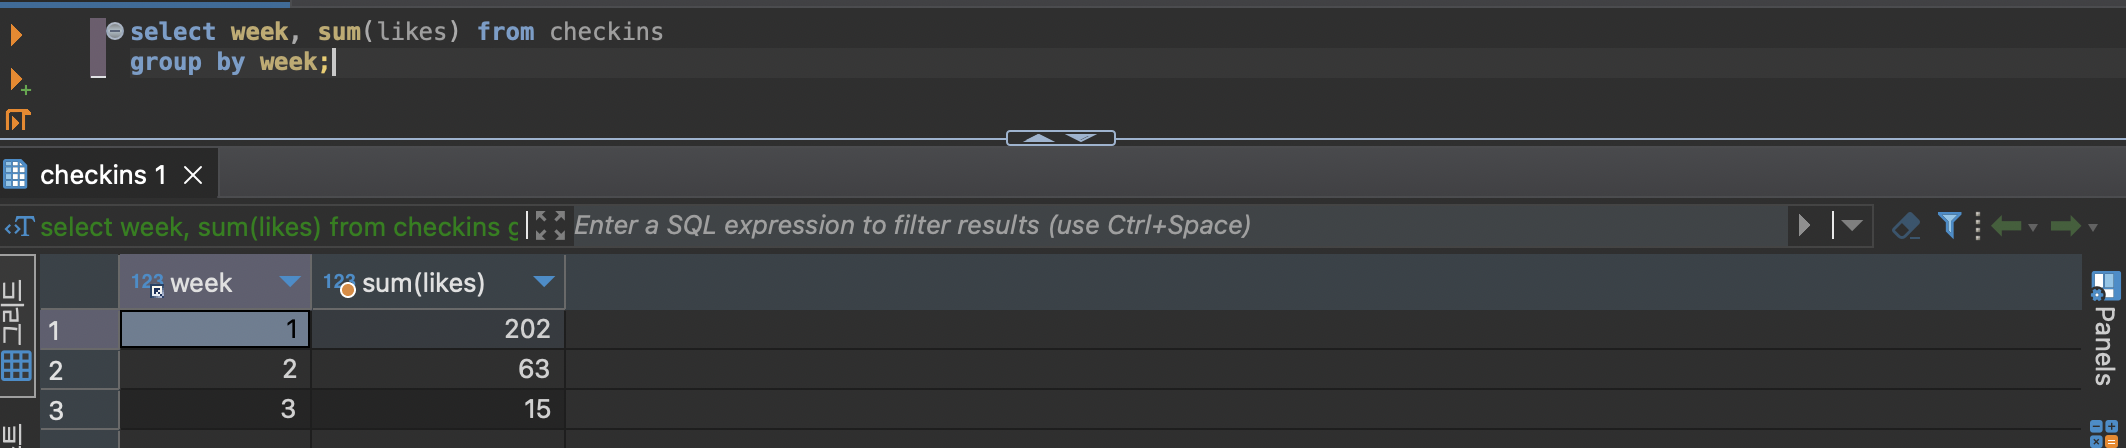Toggle the Panels side view
The width and height of the screenshot is (2126, 448).
[x=2104, y=330]
